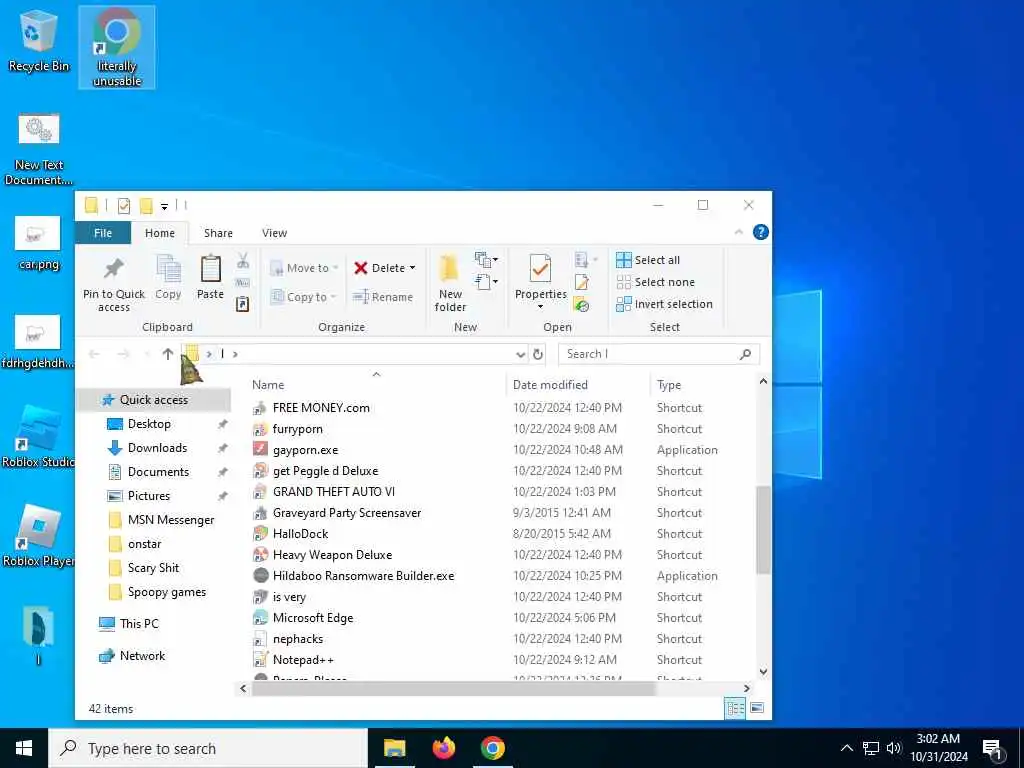Switch to the View ribbon tab
This screenshot has width=1024, height=768.
pos(274,233)
